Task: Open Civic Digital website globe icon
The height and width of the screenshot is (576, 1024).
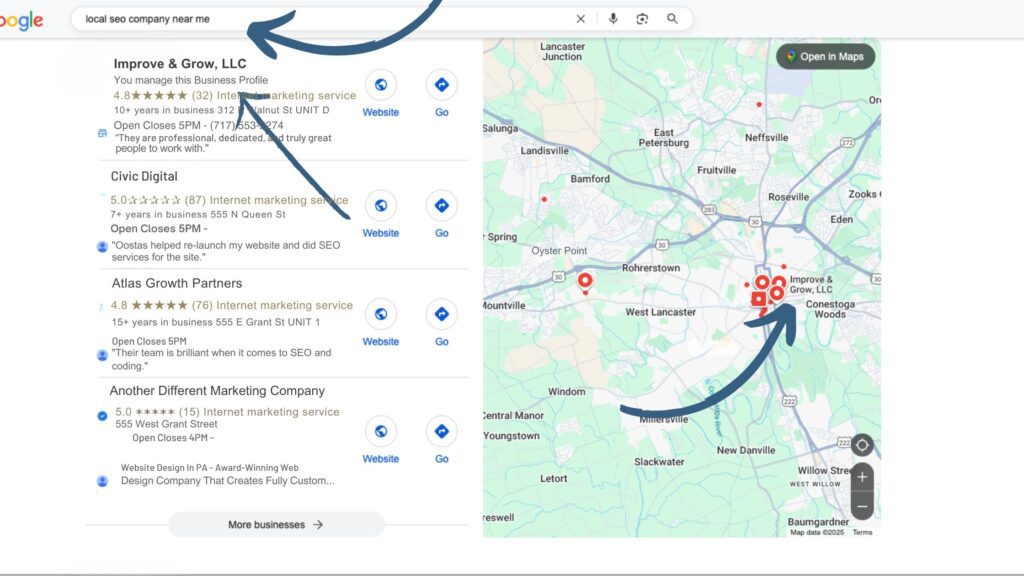Action: pyautogui.click(x=381, y=206)
